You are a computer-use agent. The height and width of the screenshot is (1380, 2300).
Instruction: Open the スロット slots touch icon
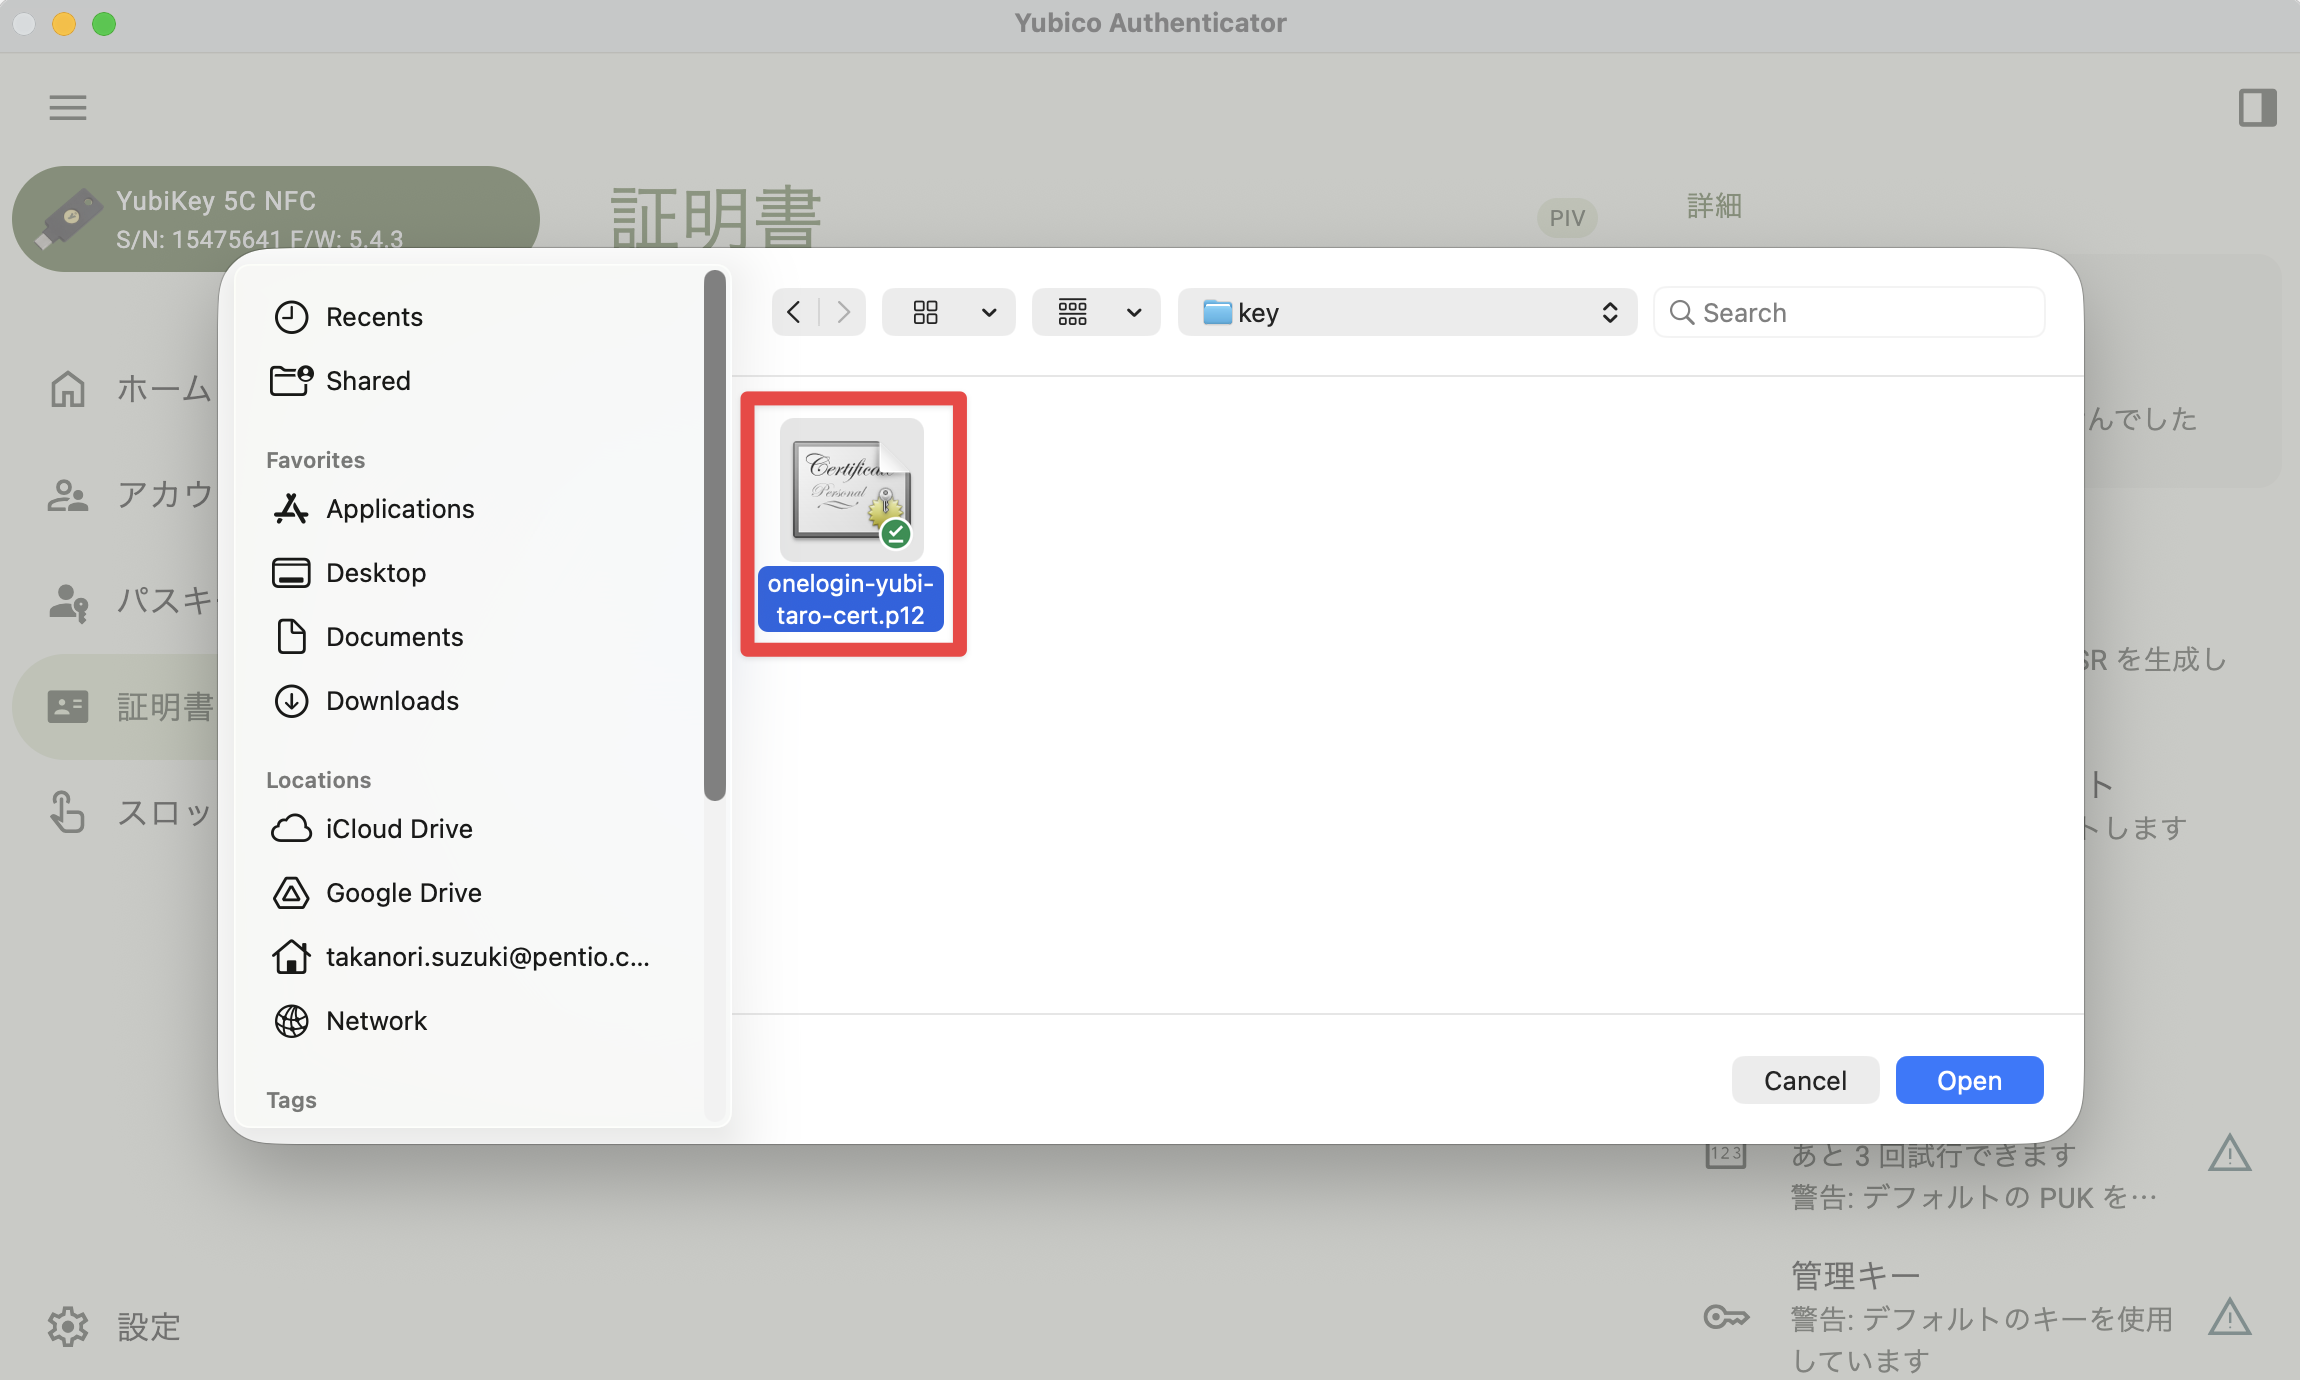click(68, 812)
